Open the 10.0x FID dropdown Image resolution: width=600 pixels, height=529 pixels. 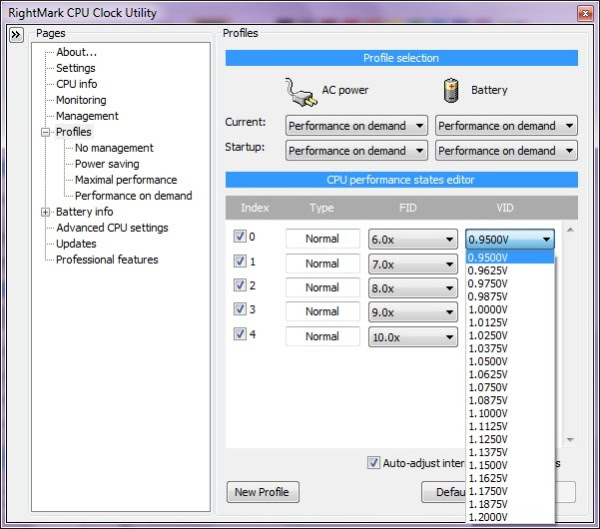point(413,337)
